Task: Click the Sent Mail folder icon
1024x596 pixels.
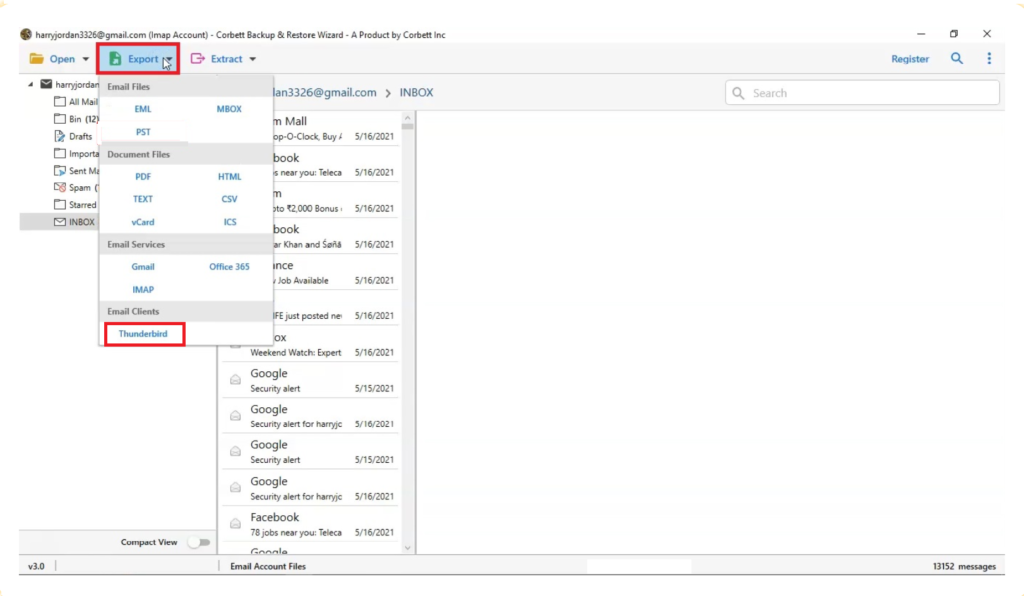Action: [59, 170]
